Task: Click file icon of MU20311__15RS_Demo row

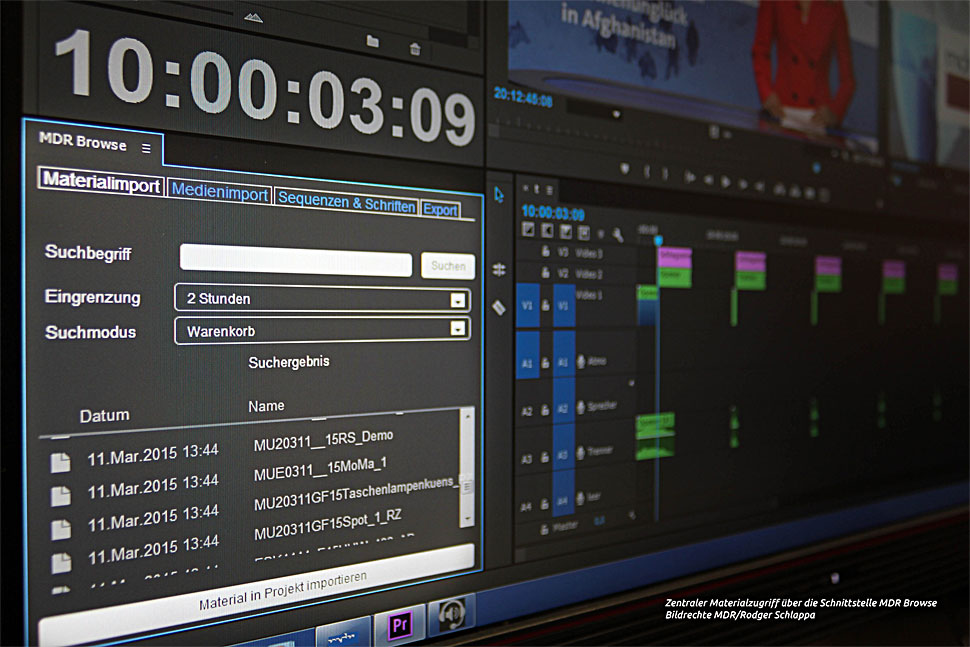Action: [61, 462]
